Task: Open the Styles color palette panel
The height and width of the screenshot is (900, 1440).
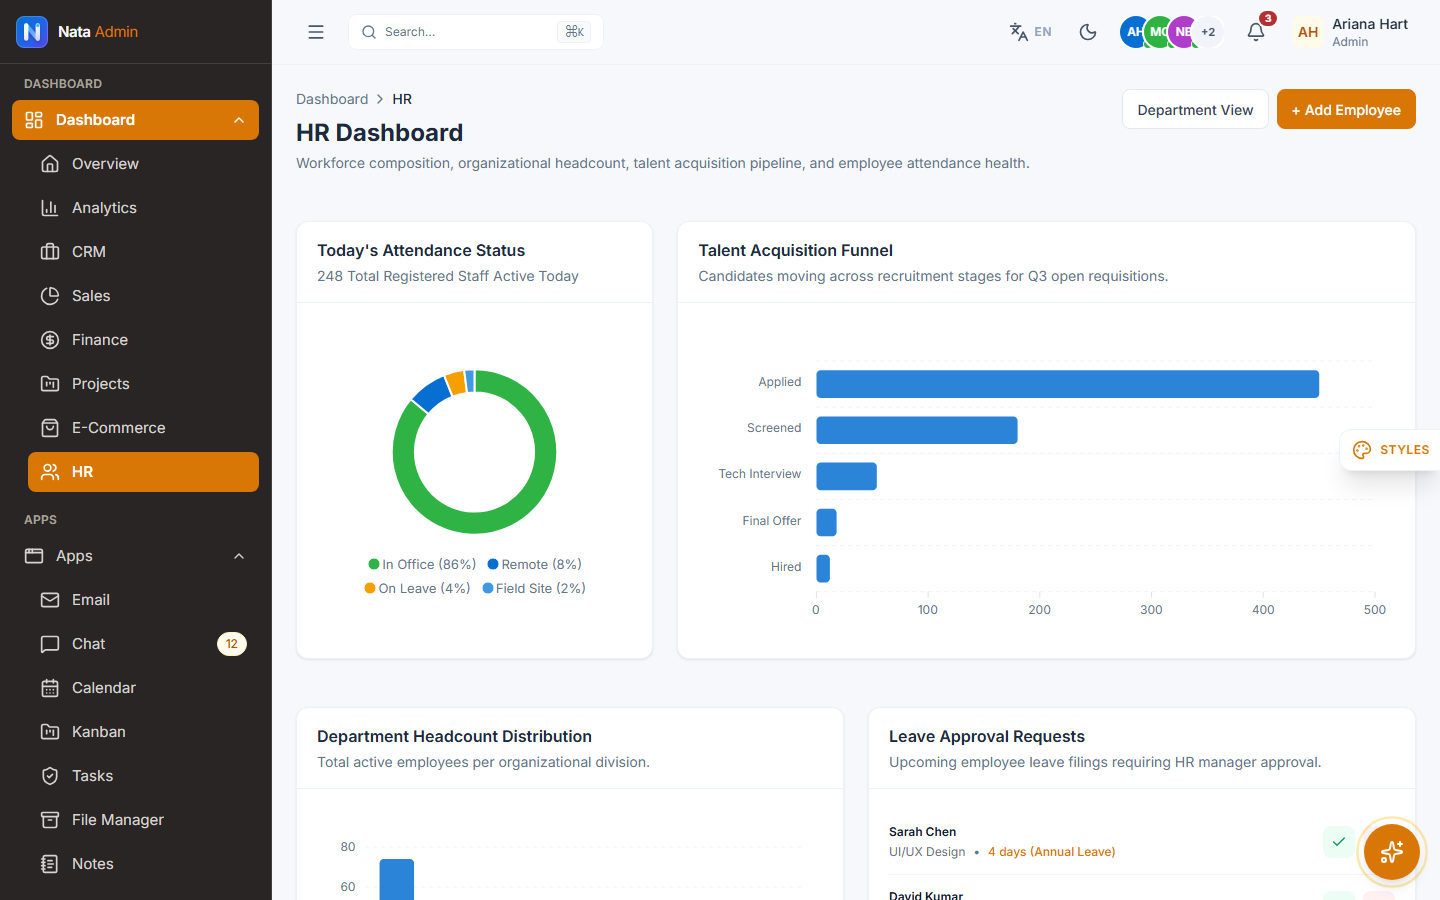Action: 1390,450
